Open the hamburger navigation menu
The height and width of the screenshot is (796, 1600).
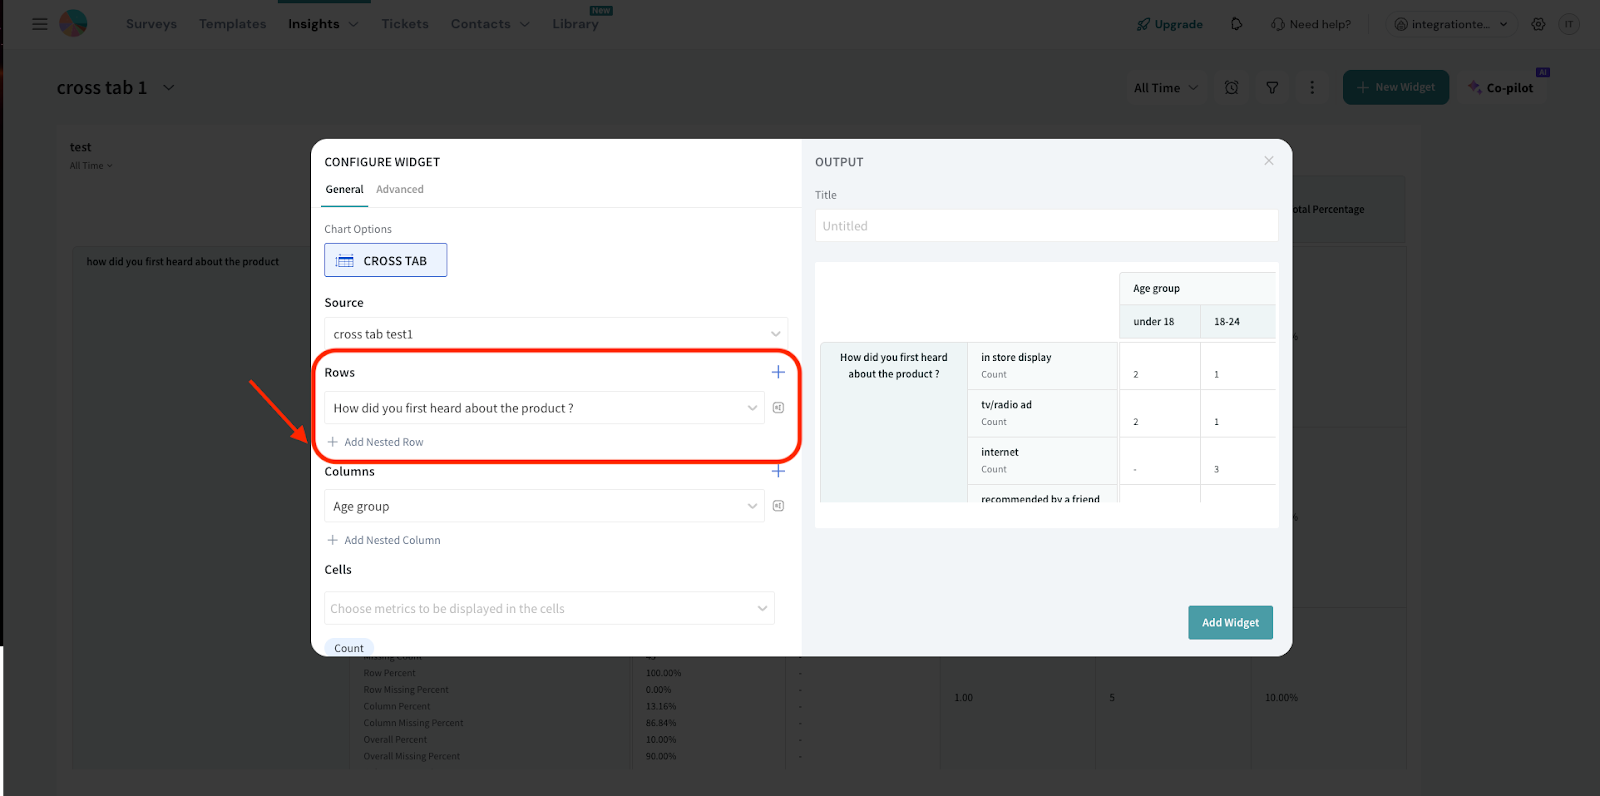pyautogui.click(x=40, y=24)
